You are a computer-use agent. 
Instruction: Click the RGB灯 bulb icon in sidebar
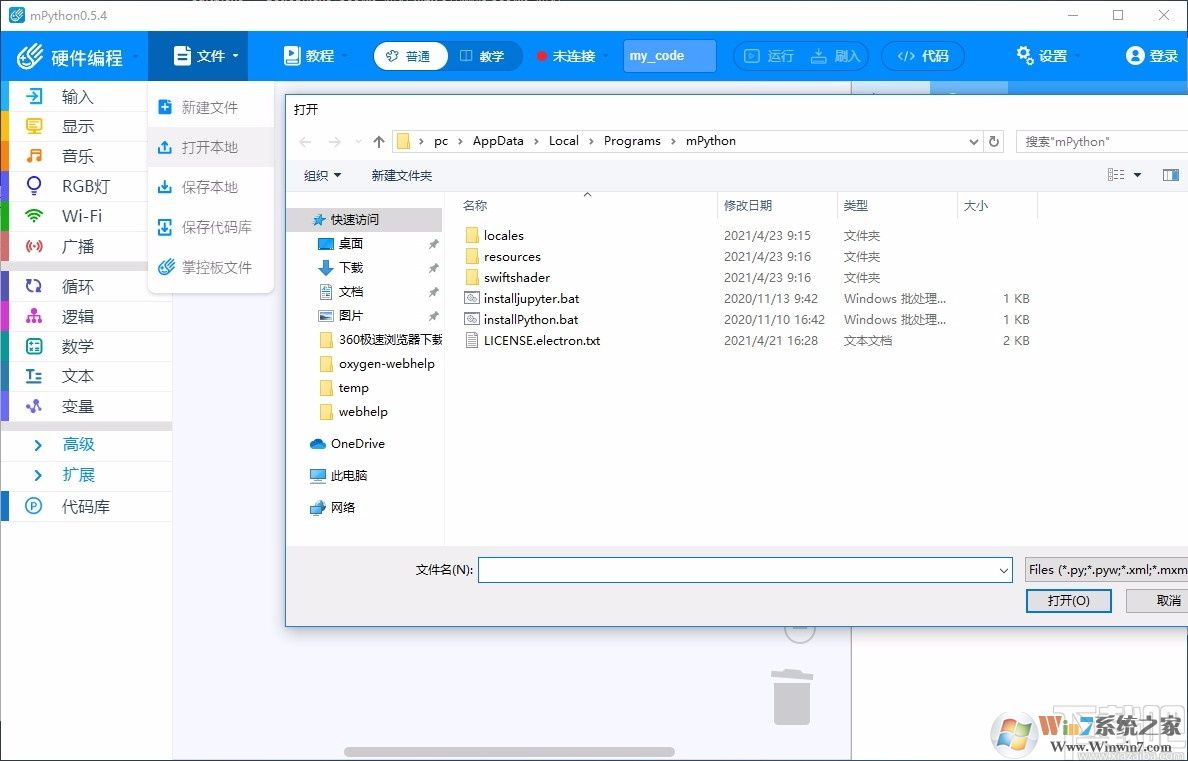34,186
